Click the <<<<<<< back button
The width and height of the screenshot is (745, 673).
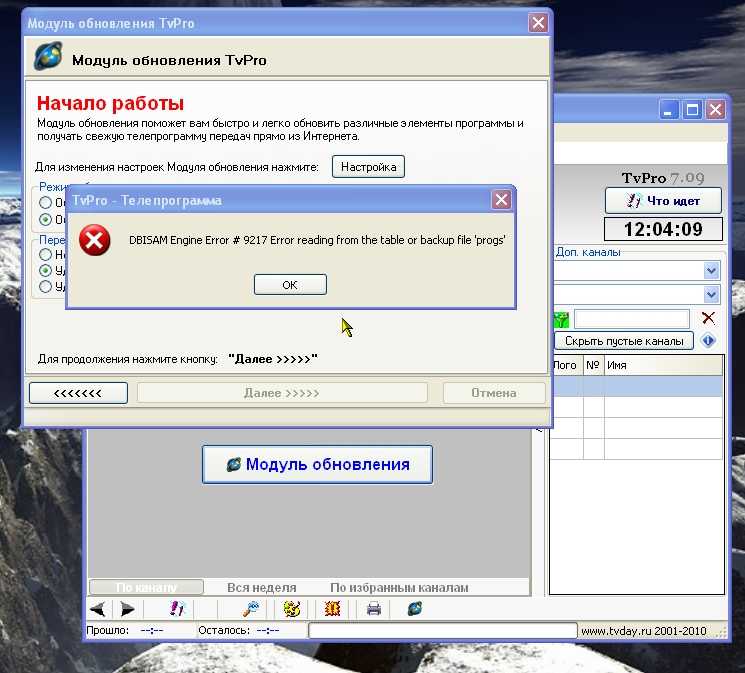pos(78,393)
